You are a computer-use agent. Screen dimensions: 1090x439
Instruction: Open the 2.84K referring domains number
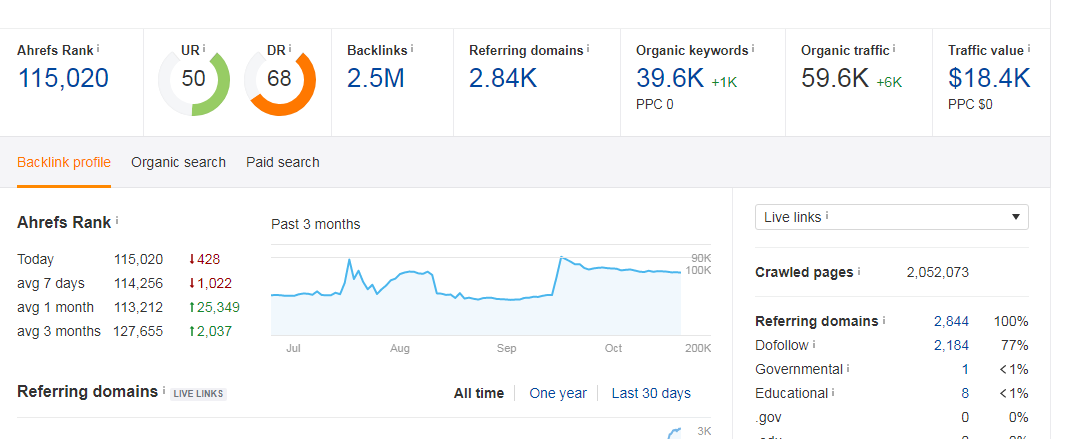tap(504, 78)
